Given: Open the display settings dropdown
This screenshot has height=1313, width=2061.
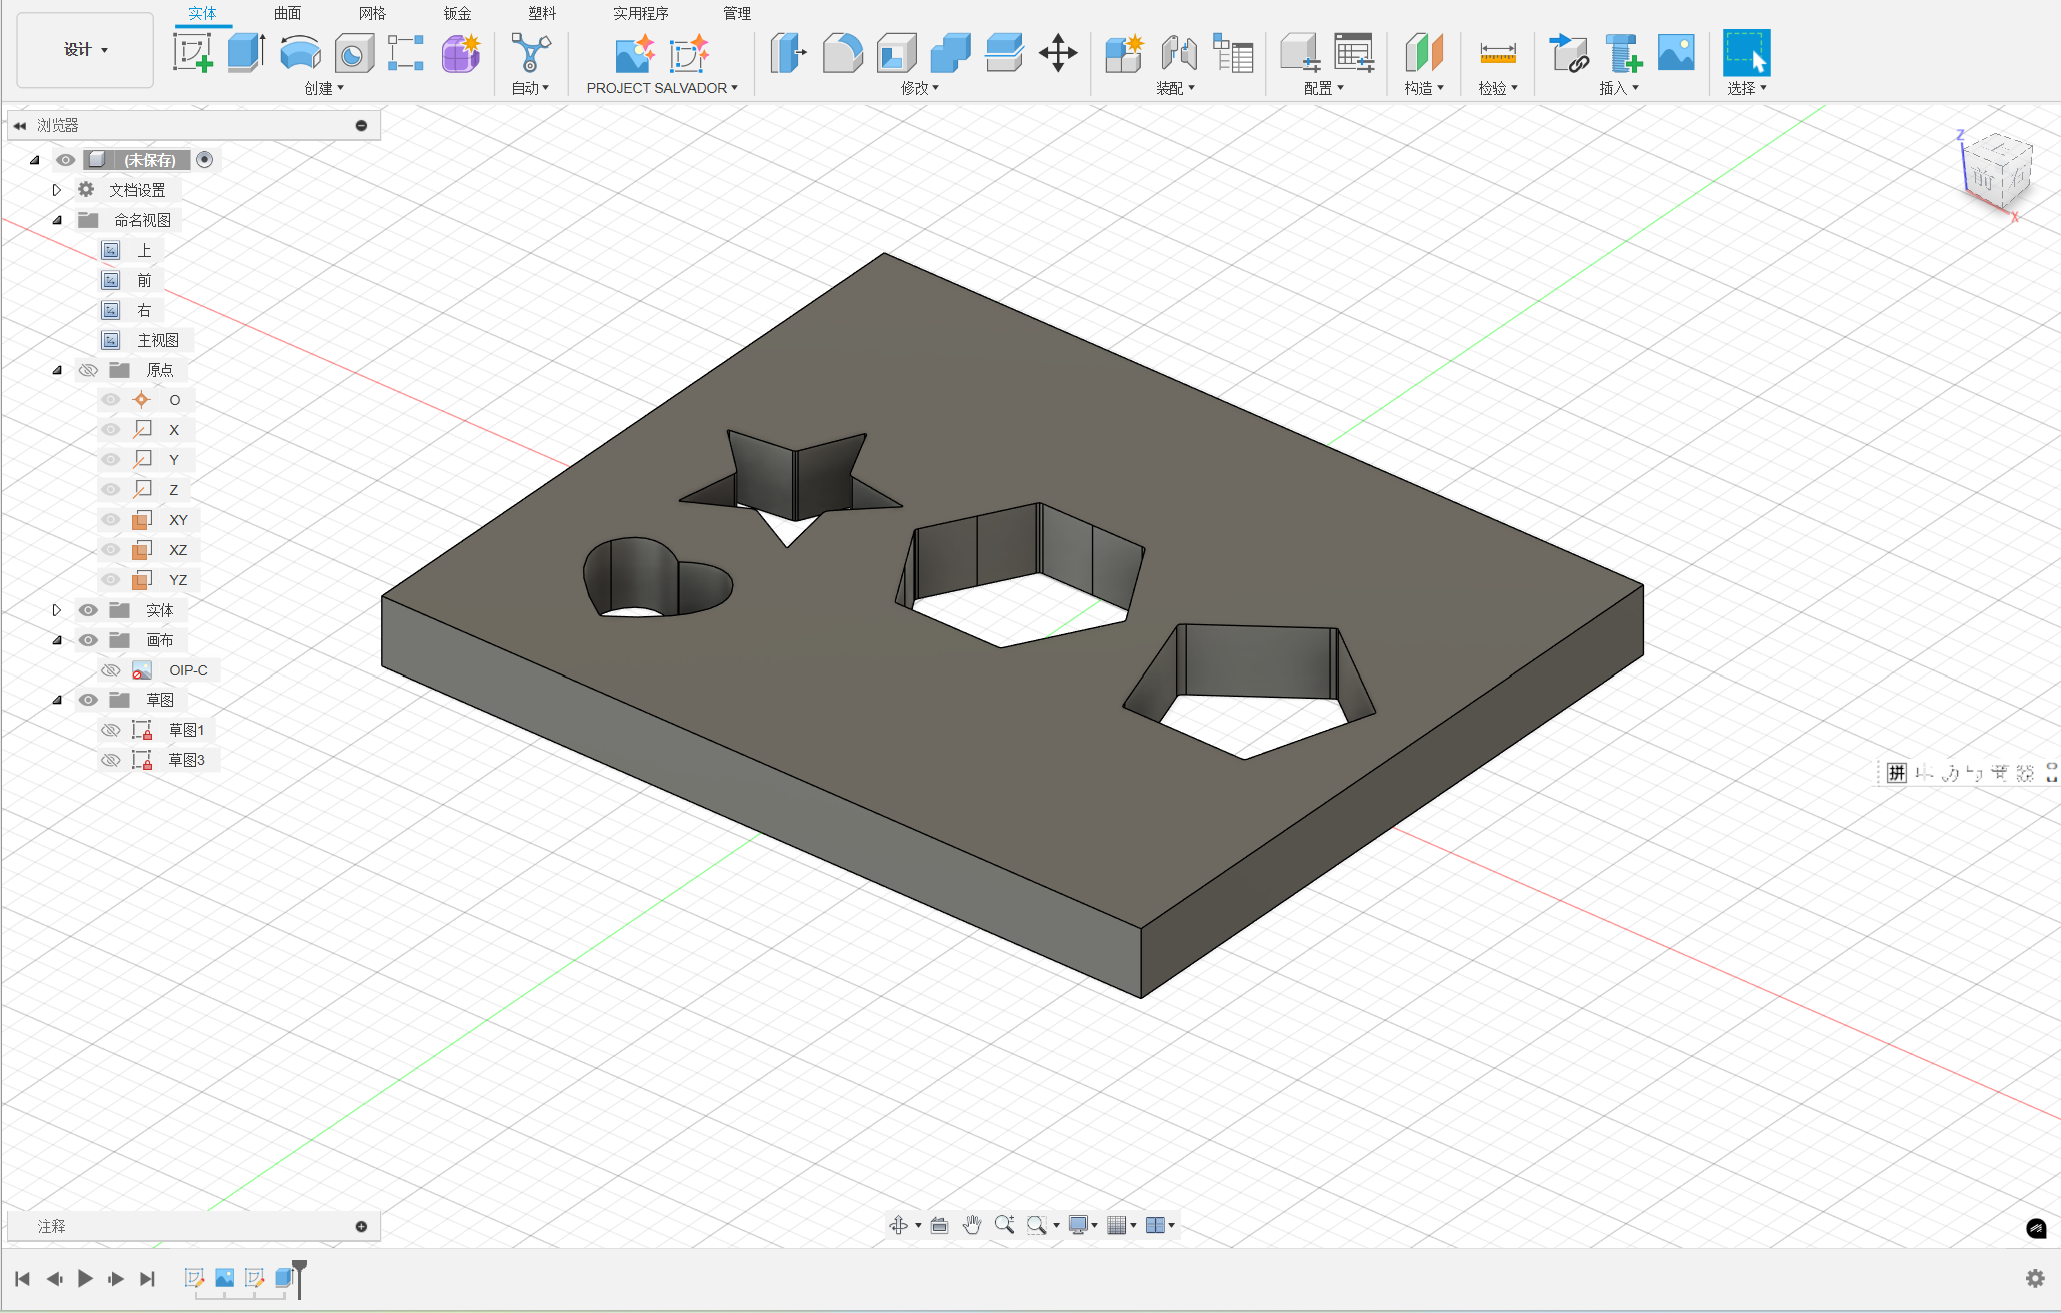Looking at the screenshot, I should pyautogui.click(x=1082, y=1225).
